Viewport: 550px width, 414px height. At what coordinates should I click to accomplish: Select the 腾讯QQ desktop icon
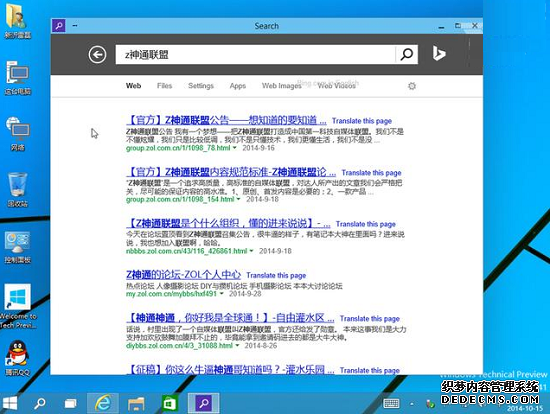17,358
